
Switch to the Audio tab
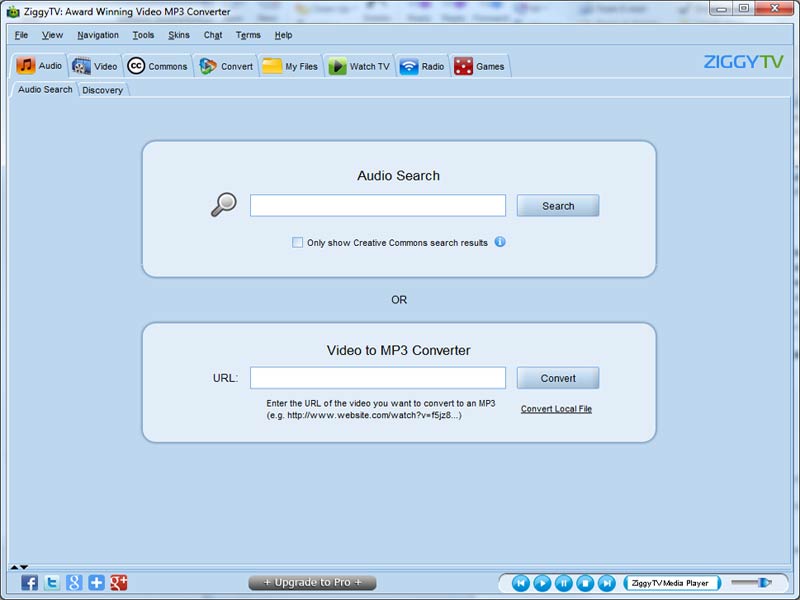point(39,66)
